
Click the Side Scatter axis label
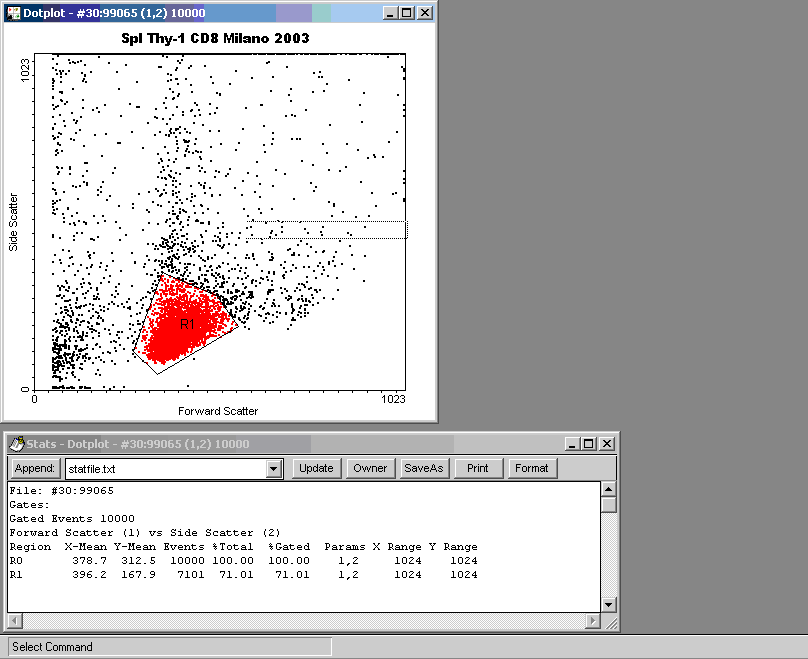(15, 220)
